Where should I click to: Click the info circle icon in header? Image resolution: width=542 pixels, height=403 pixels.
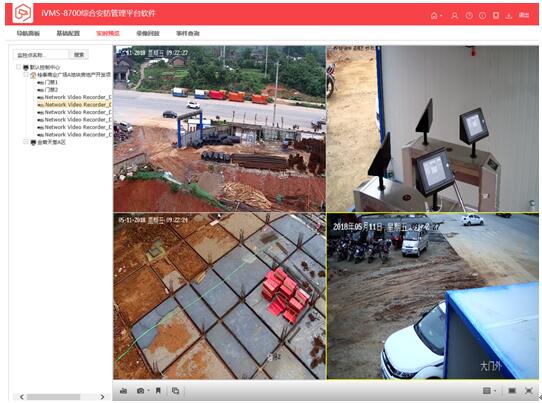click(x=482, y=15)
